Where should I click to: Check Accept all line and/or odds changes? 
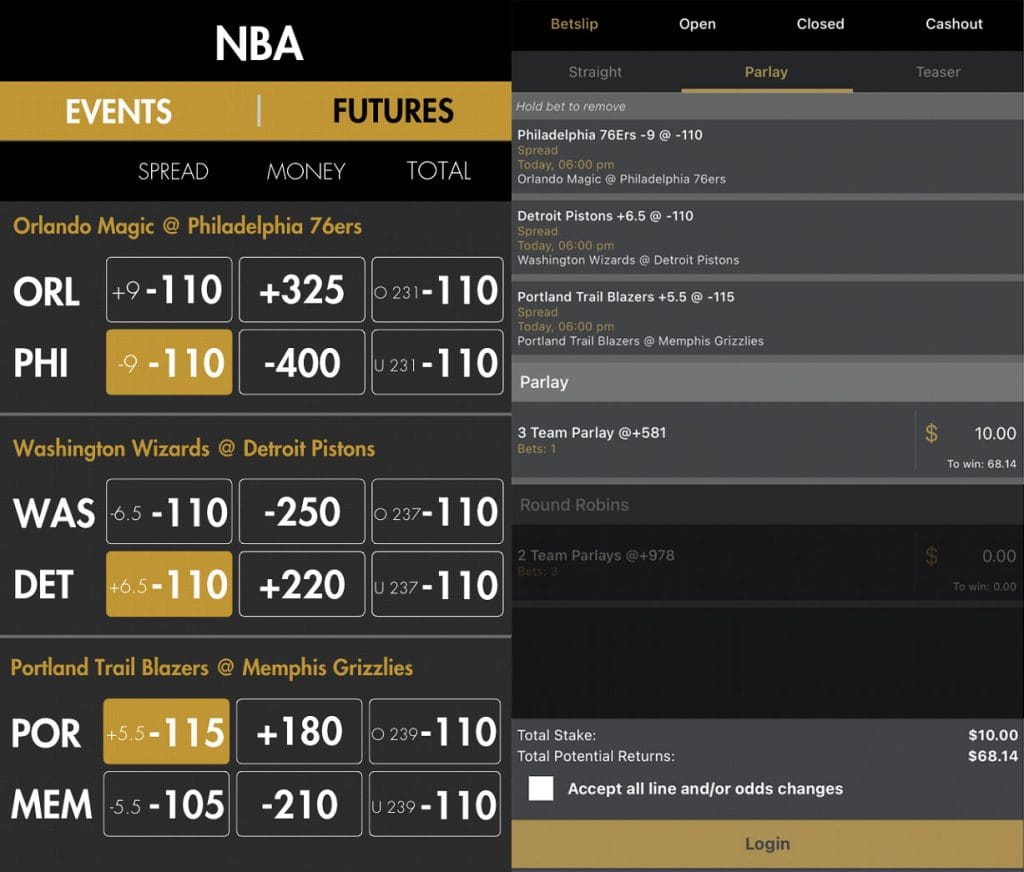(x=541, y=788)
